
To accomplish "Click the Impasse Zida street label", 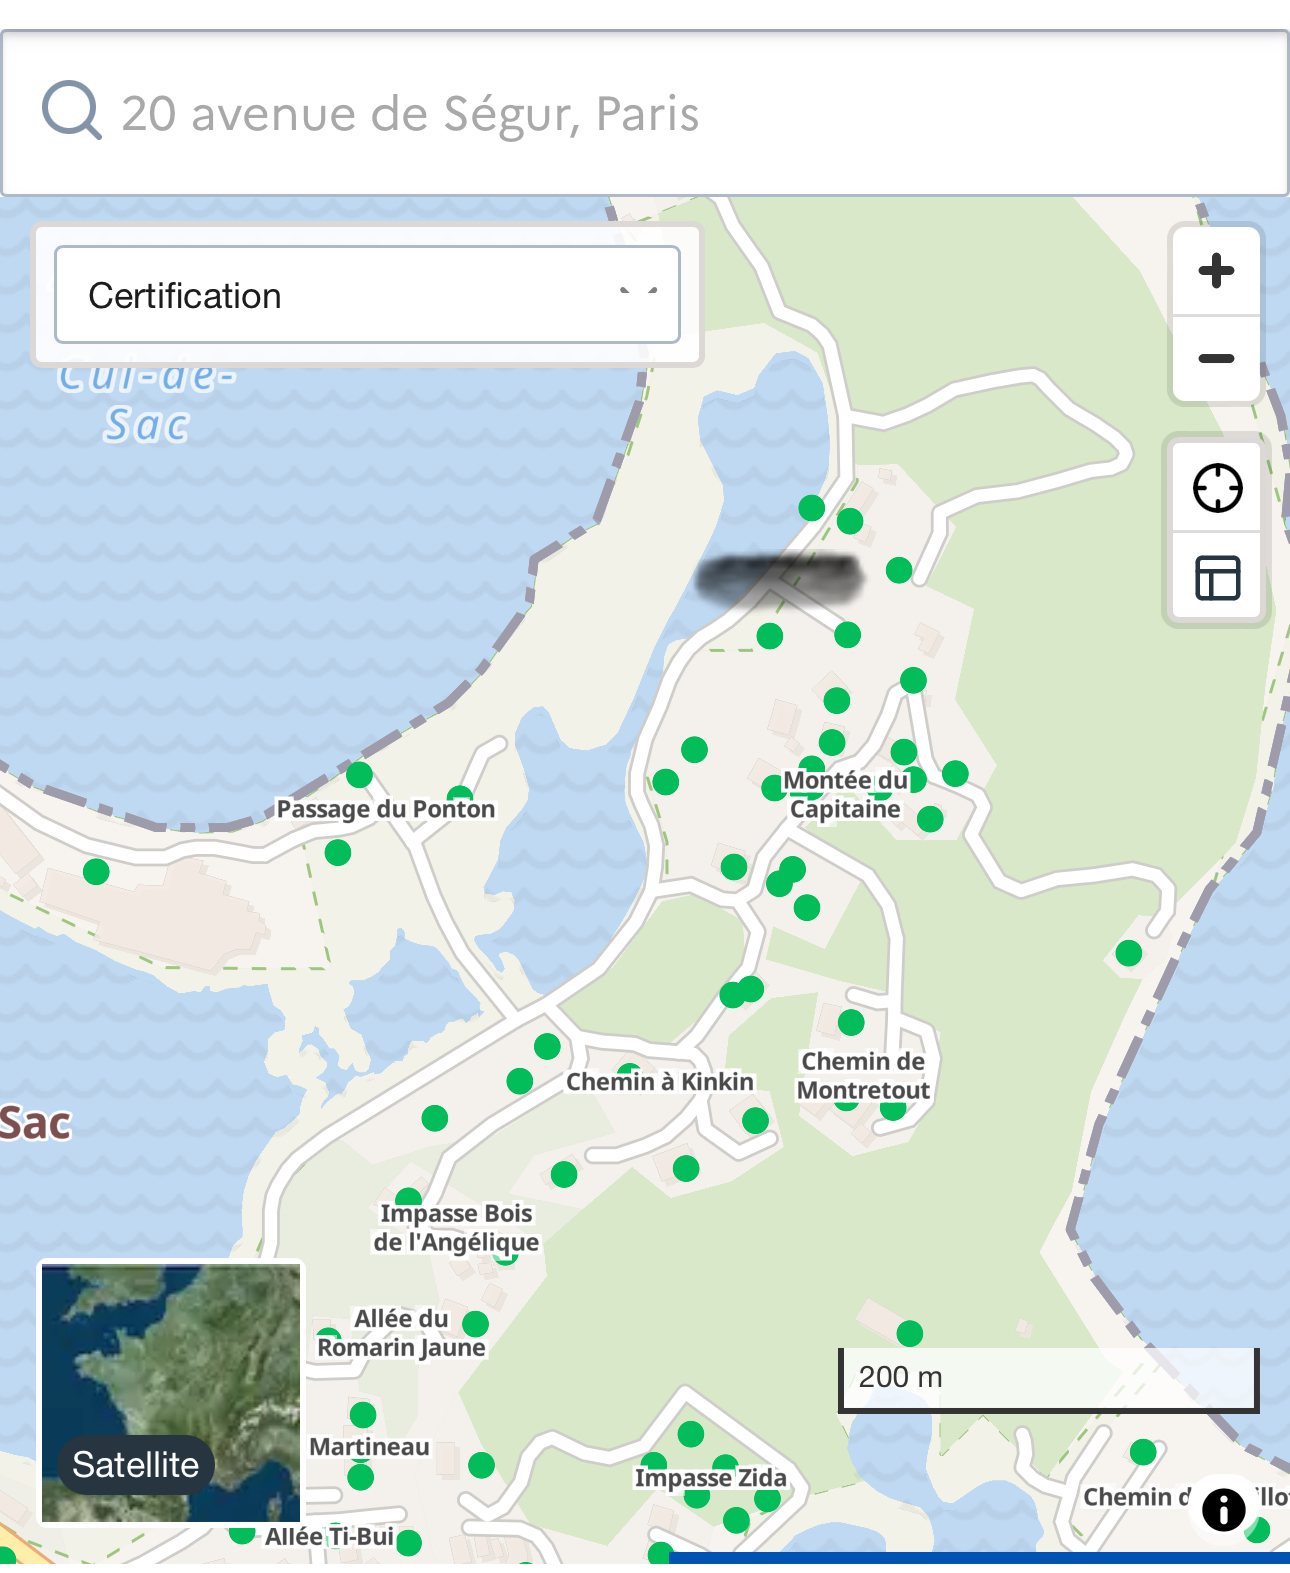I will pyautogui.click(x=711, y=1478).
